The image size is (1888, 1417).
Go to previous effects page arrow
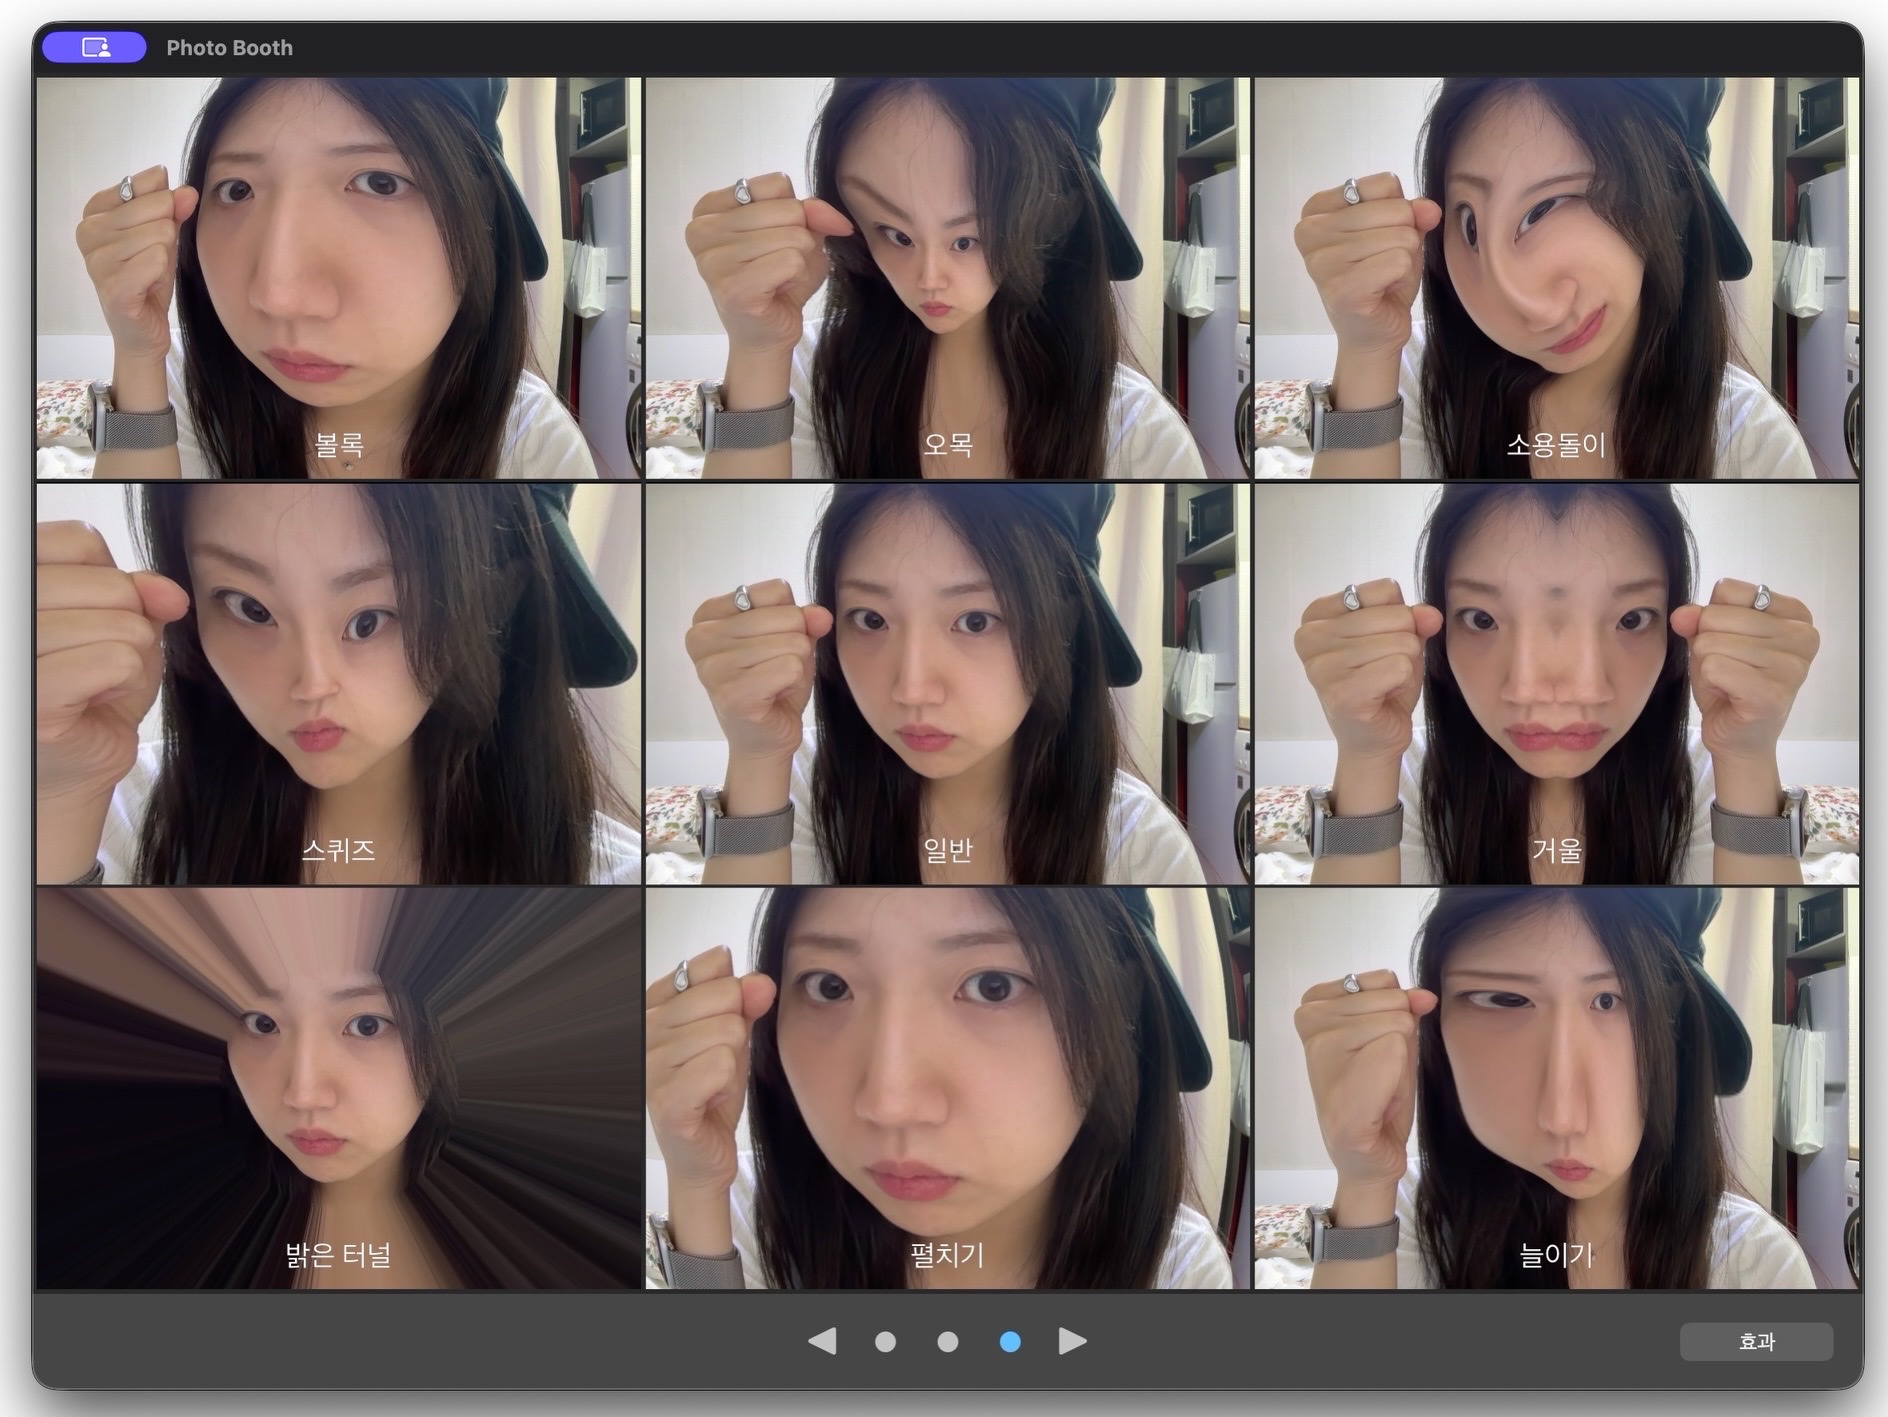click(x=822, y=1341)
